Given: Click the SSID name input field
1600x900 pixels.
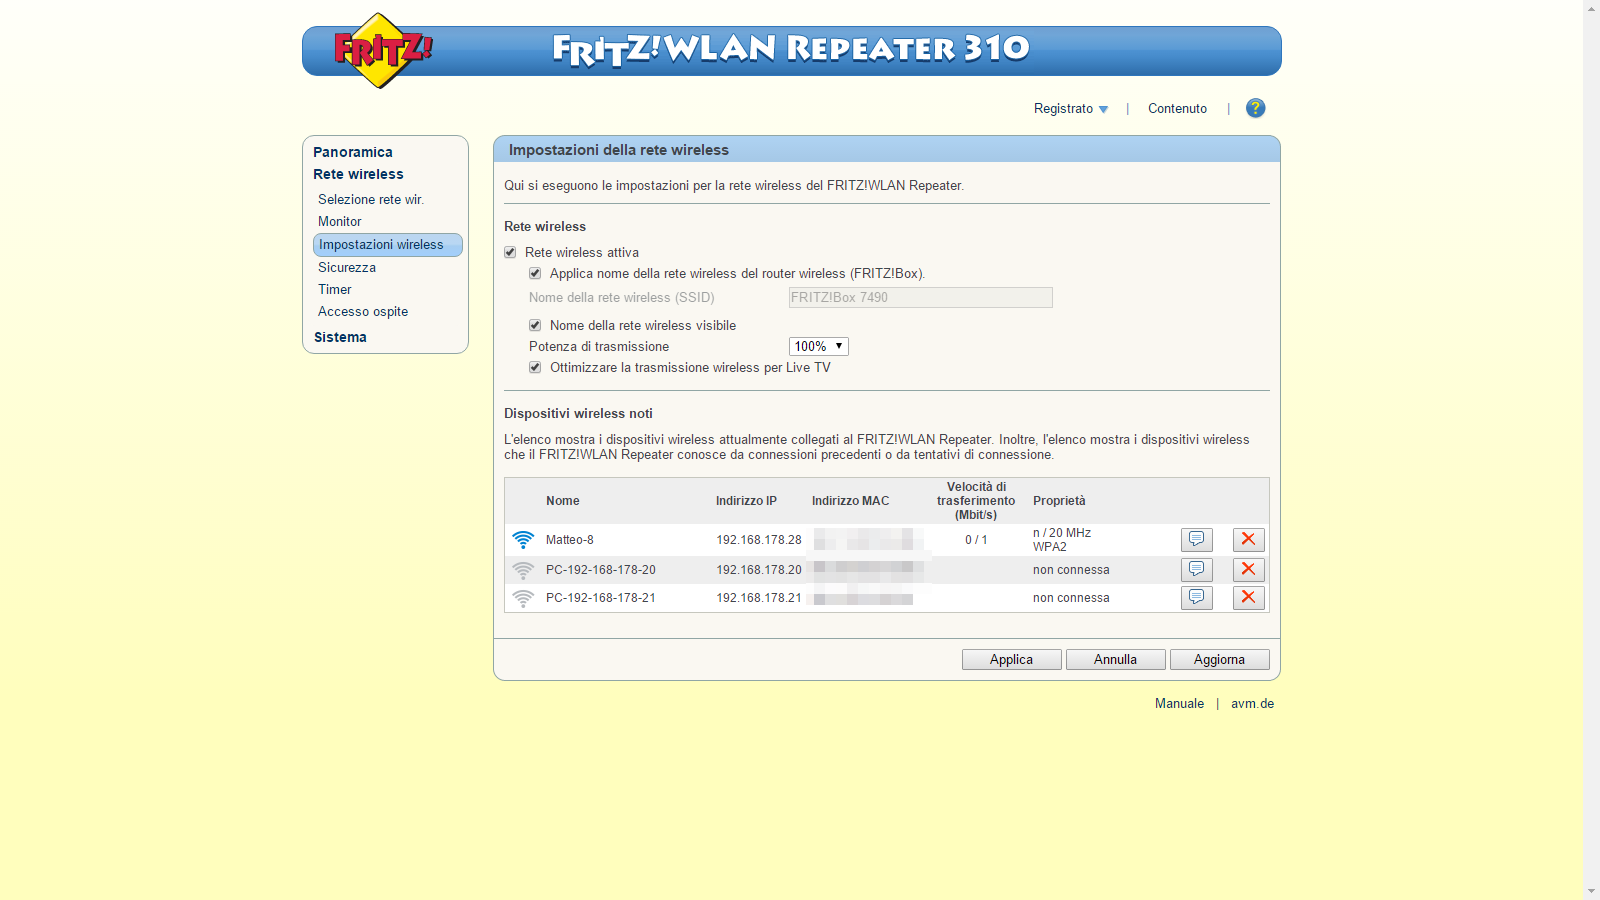Looking at the screenshot, I should pyautogui.click(x=920, y=298).
